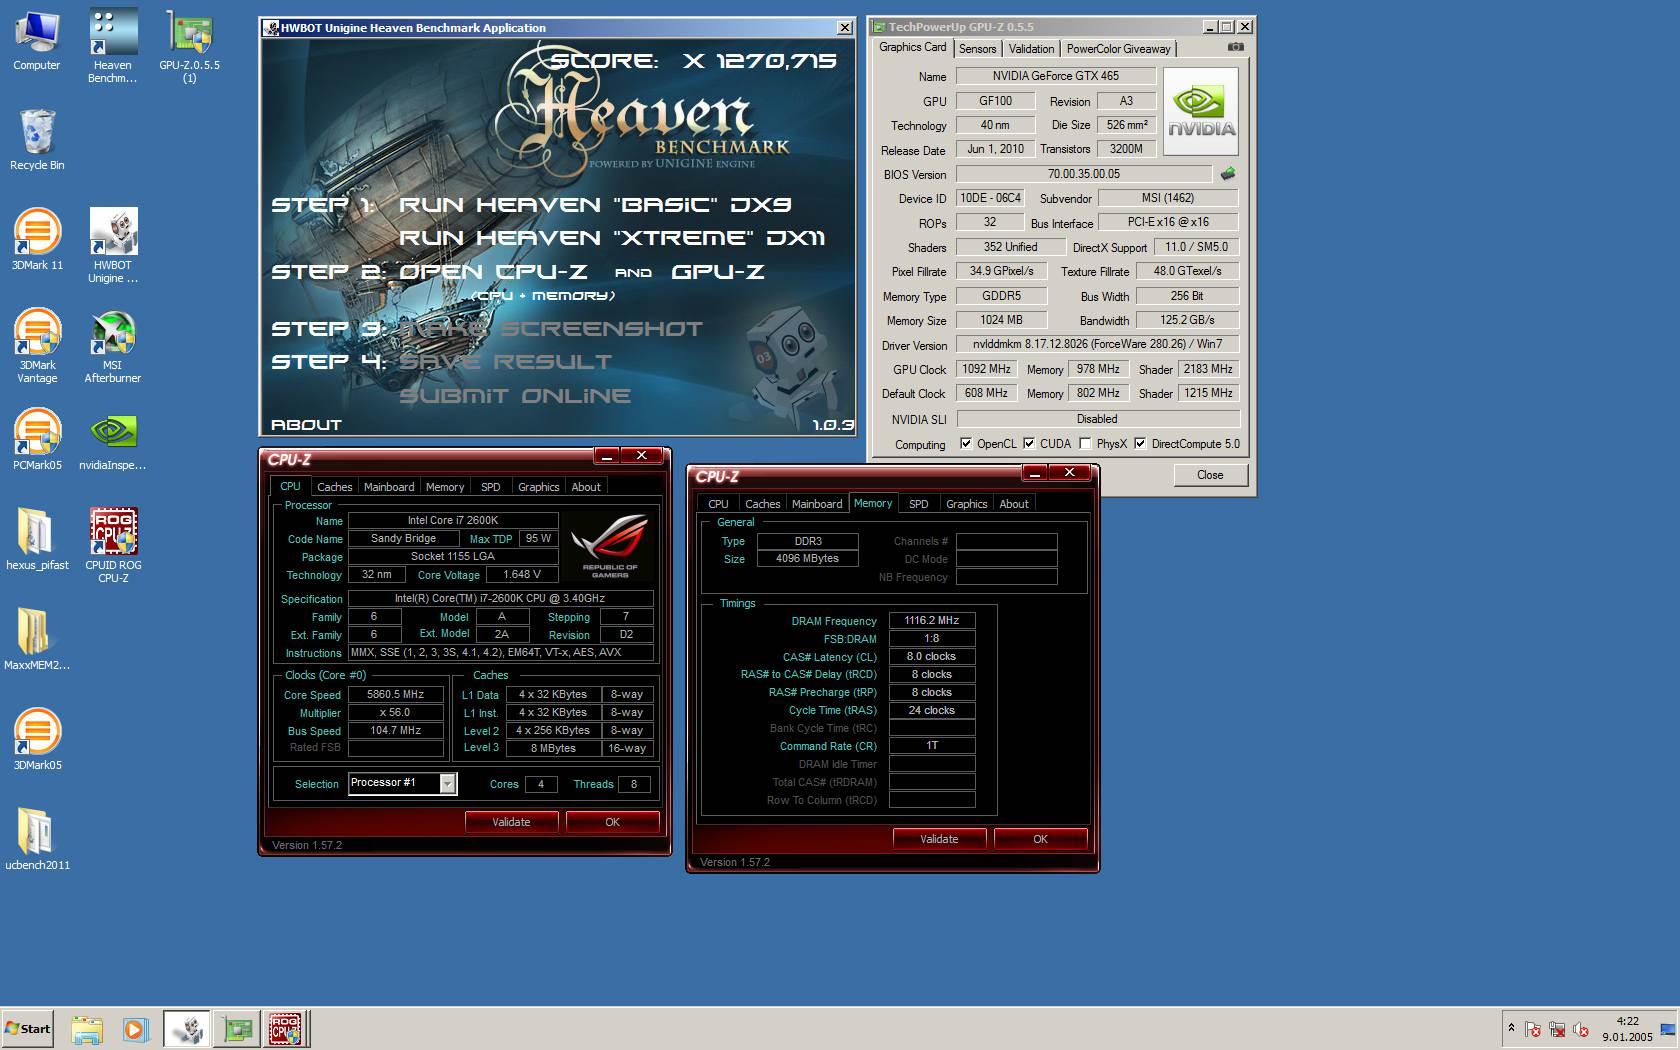
Task: Open GPU-Z.0.5.5 desktop icon
Action: pos(189,46)
